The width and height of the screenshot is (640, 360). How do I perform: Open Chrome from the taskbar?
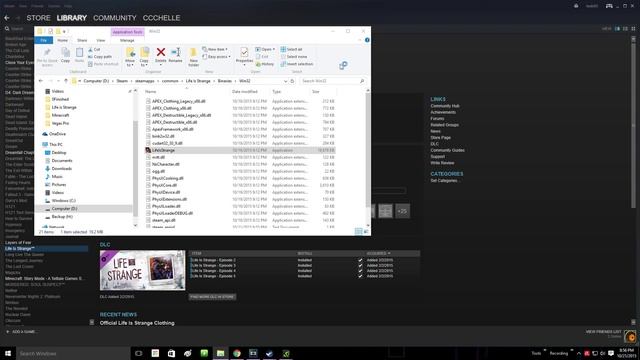pos(237,353)
